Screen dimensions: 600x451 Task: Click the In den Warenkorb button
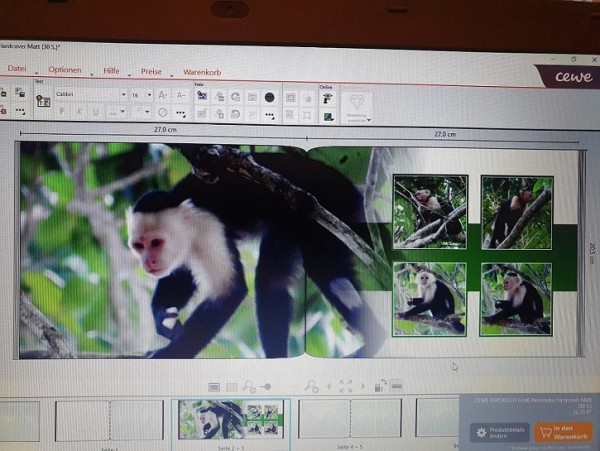pos(563,432)
